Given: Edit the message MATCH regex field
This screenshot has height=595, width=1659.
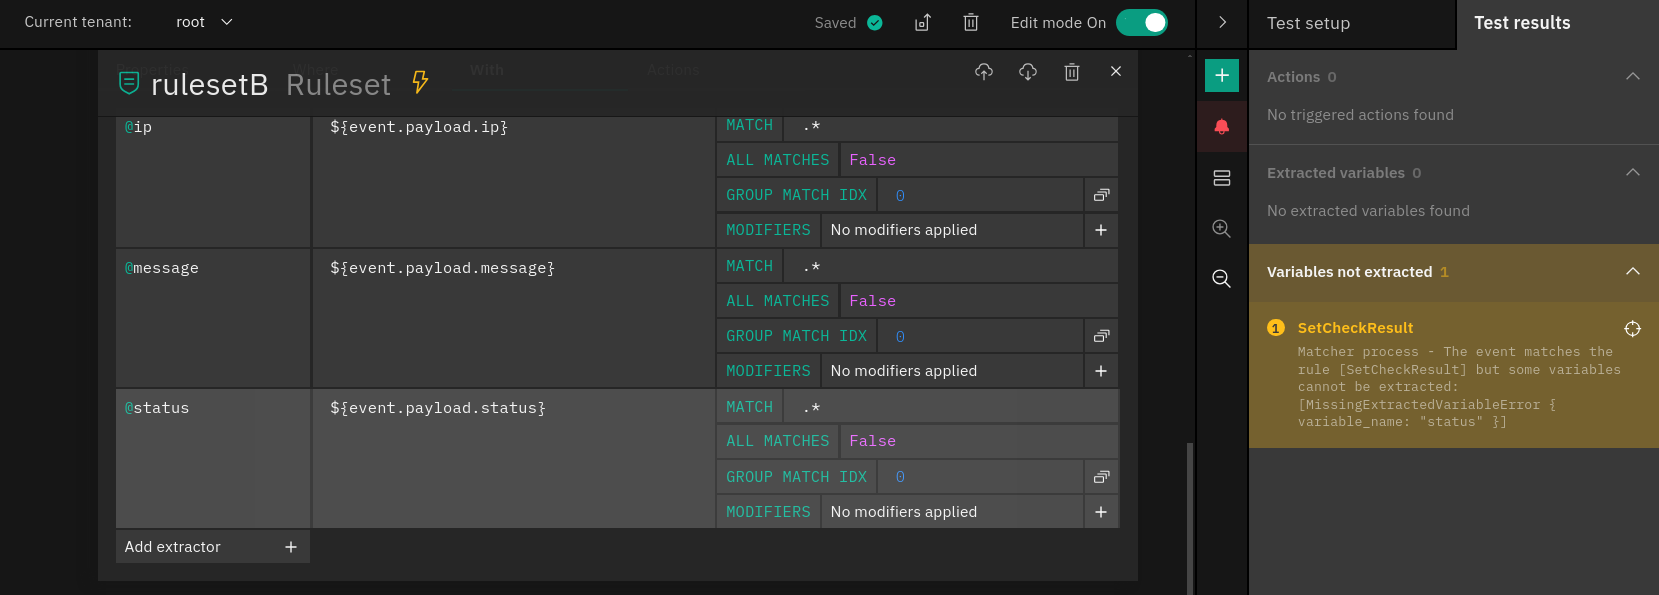Looking at the screenshot, I should pyautogui.click(x=950, y=267).
